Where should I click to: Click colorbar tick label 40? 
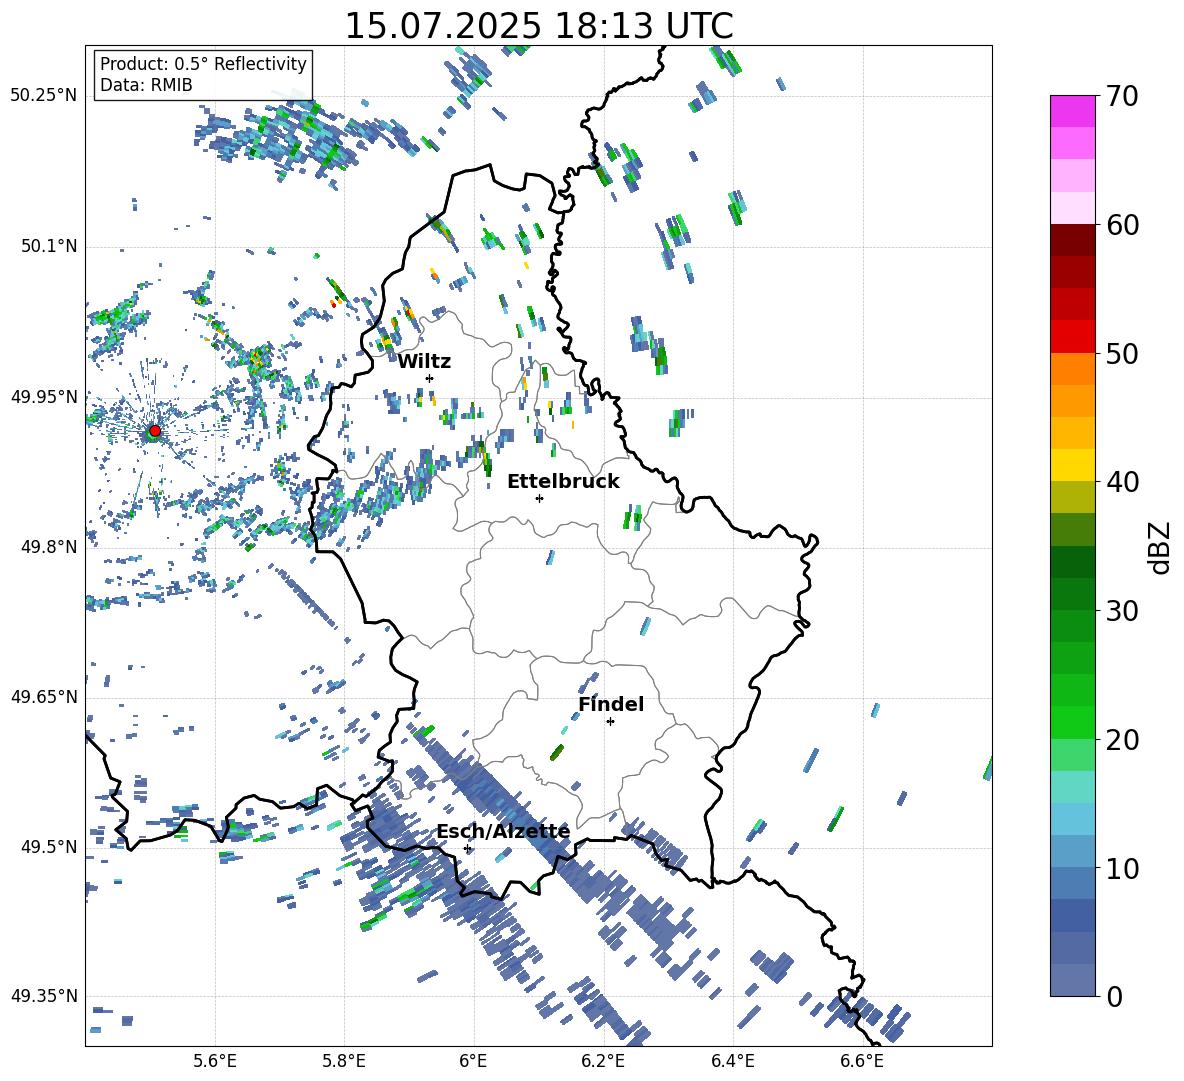[x=1122, y=482]
